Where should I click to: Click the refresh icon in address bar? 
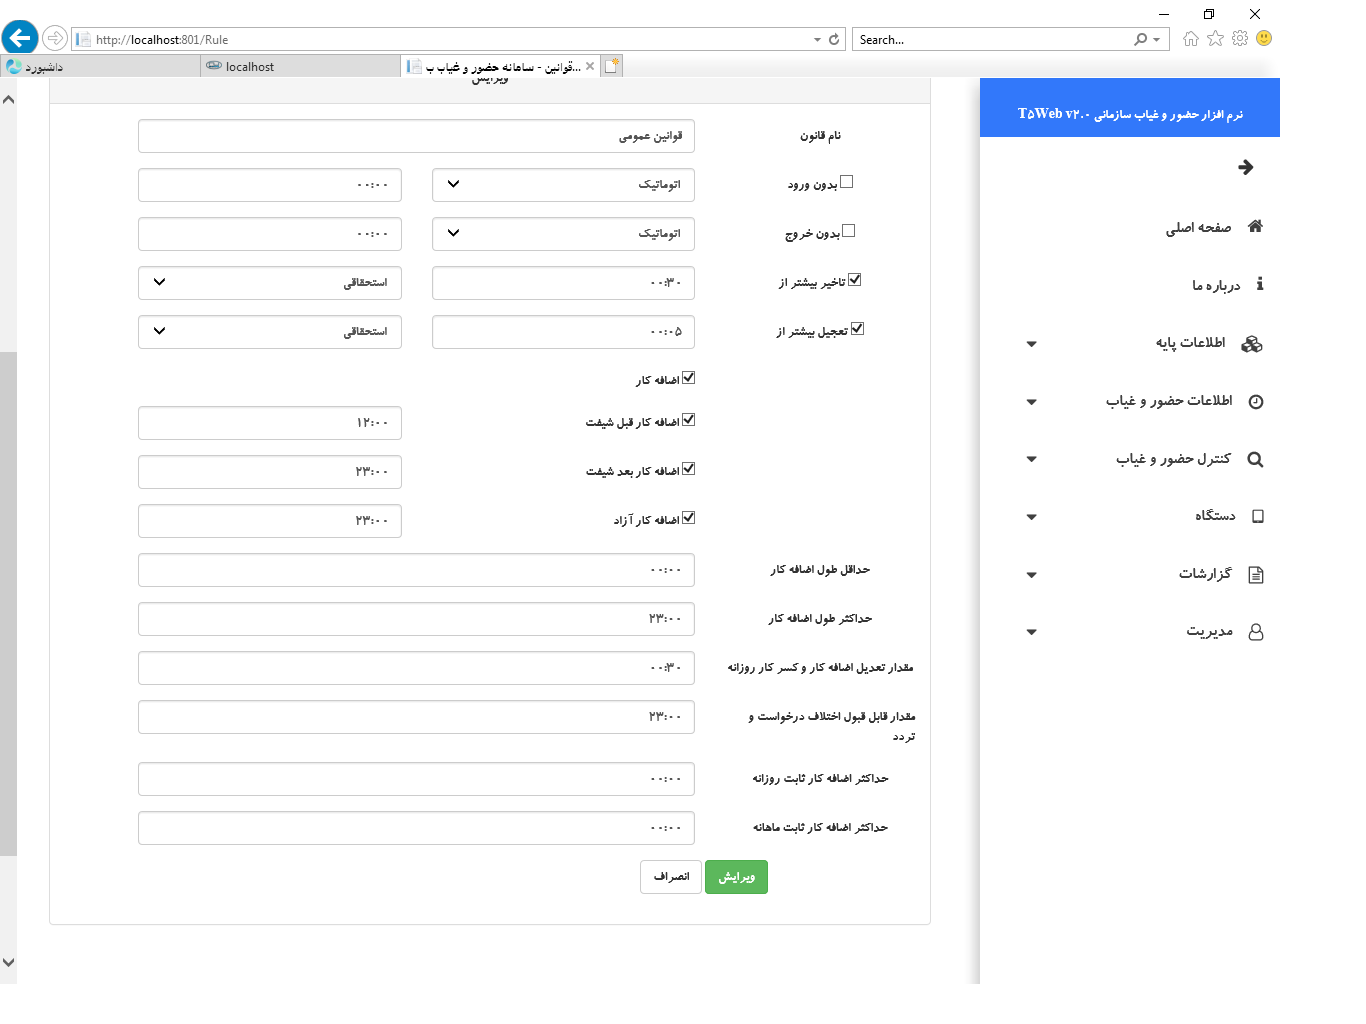click(834, 40)
